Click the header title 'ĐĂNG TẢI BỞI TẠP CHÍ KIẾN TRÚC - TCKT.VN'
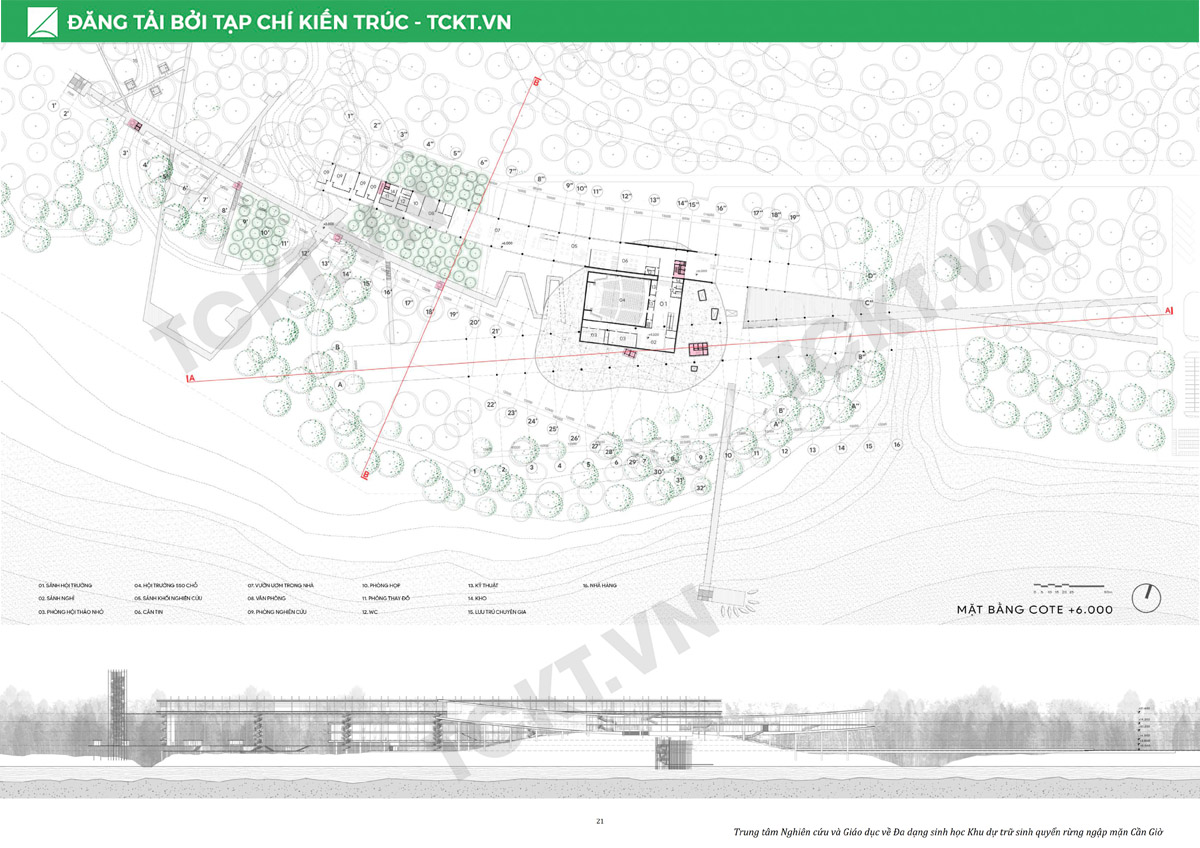The width and height of the screenshot is (1200, 848). 288,22
